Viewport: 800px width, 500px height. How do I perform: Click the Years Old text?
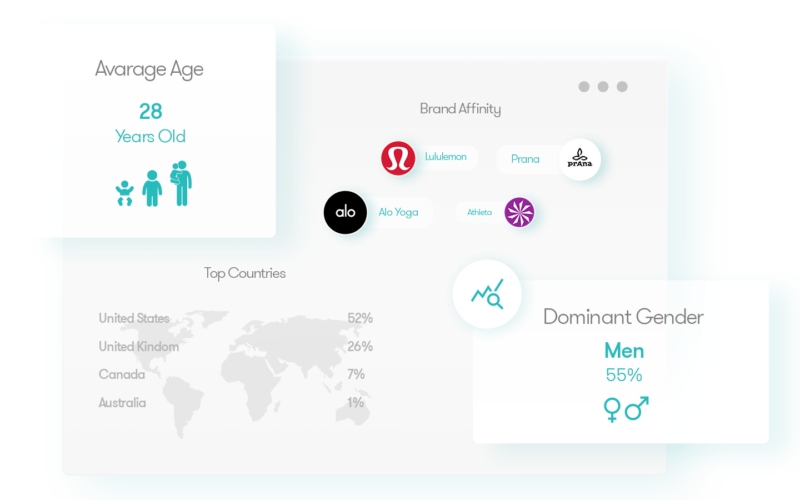pyautogui.click(x=150, y=136)
